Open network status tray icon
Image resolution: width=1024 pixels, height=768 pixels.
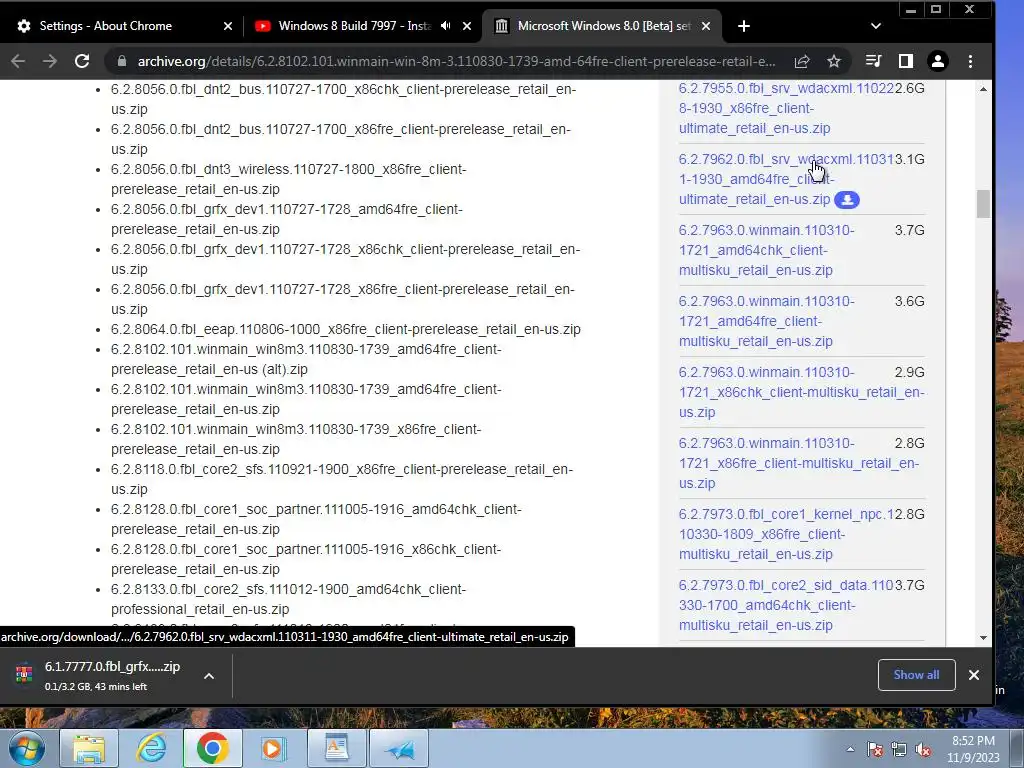[x=899, y=749]
